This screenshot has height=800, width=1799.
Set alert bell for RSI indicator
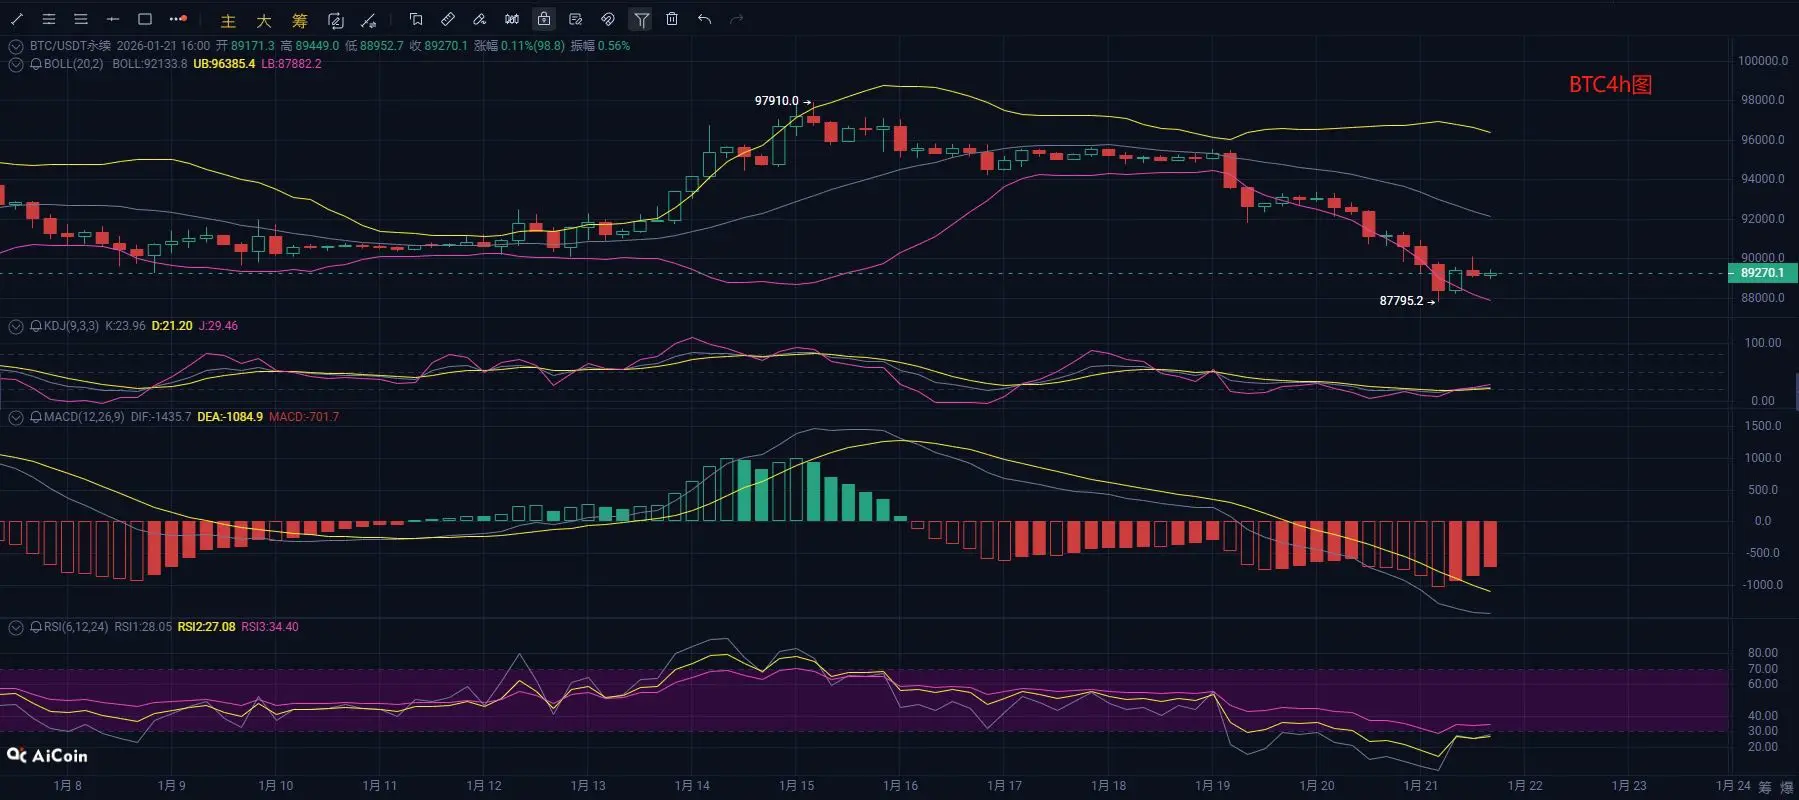point(36,627)
